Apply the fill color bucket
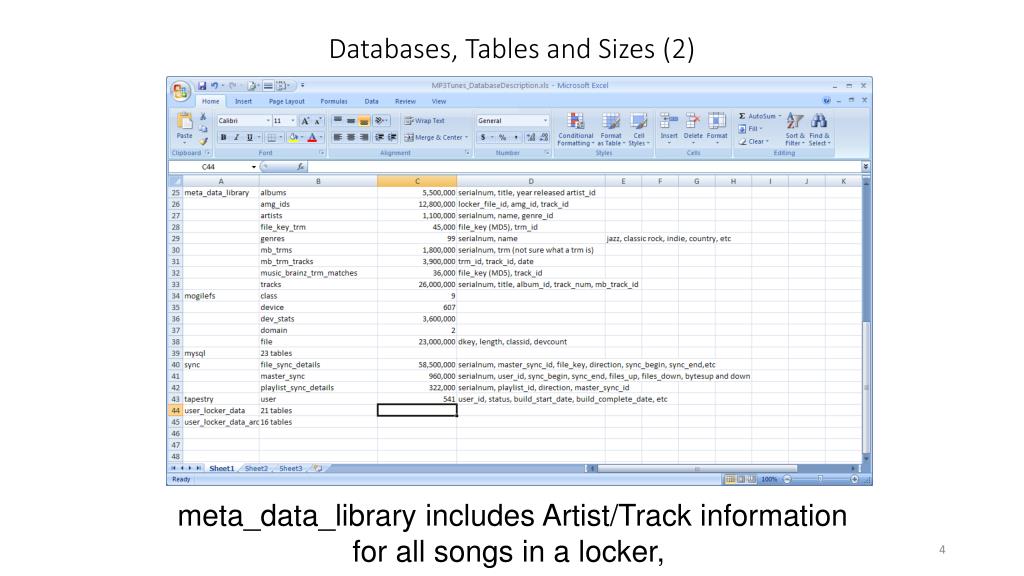 point(293,137)
